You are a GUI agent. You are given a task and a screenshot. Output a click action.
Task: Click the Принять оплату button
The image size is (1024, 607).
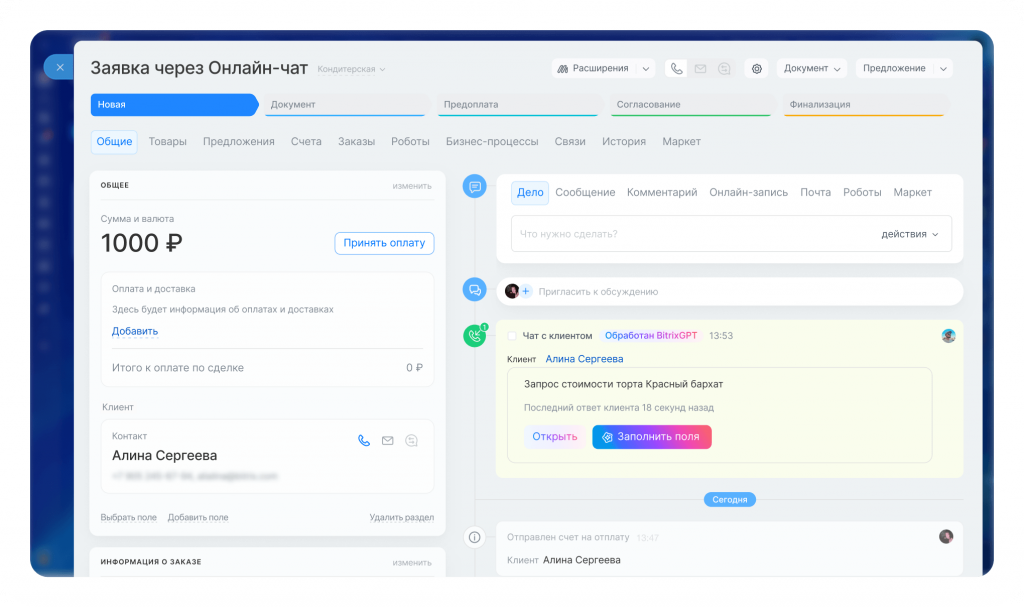point(384,243)
